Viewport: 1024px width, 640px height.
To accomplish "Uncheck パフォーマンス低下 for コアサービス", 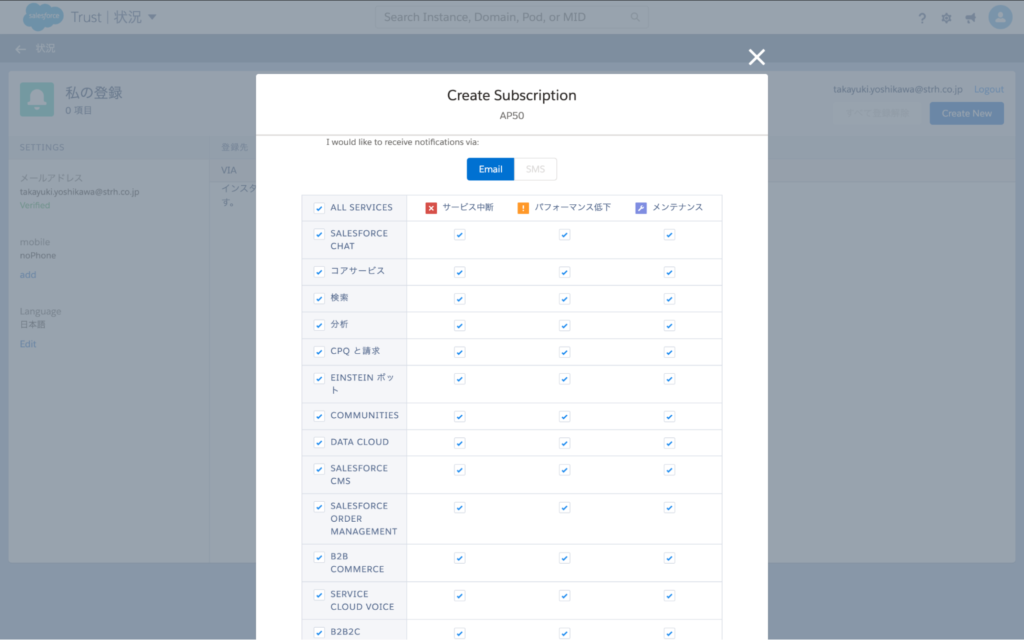I will click(x=564, y=272).
